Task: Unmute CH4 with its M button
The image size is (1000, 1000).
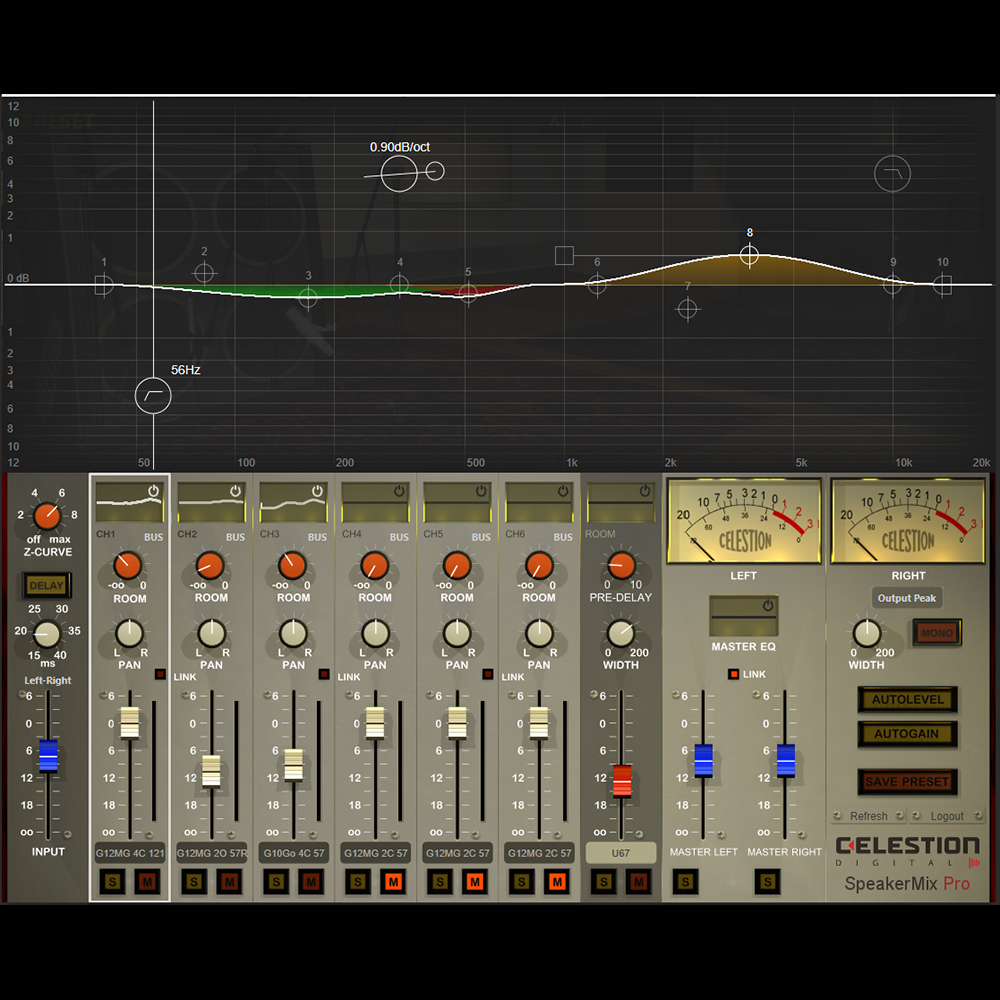Action: tap(392, 881)
